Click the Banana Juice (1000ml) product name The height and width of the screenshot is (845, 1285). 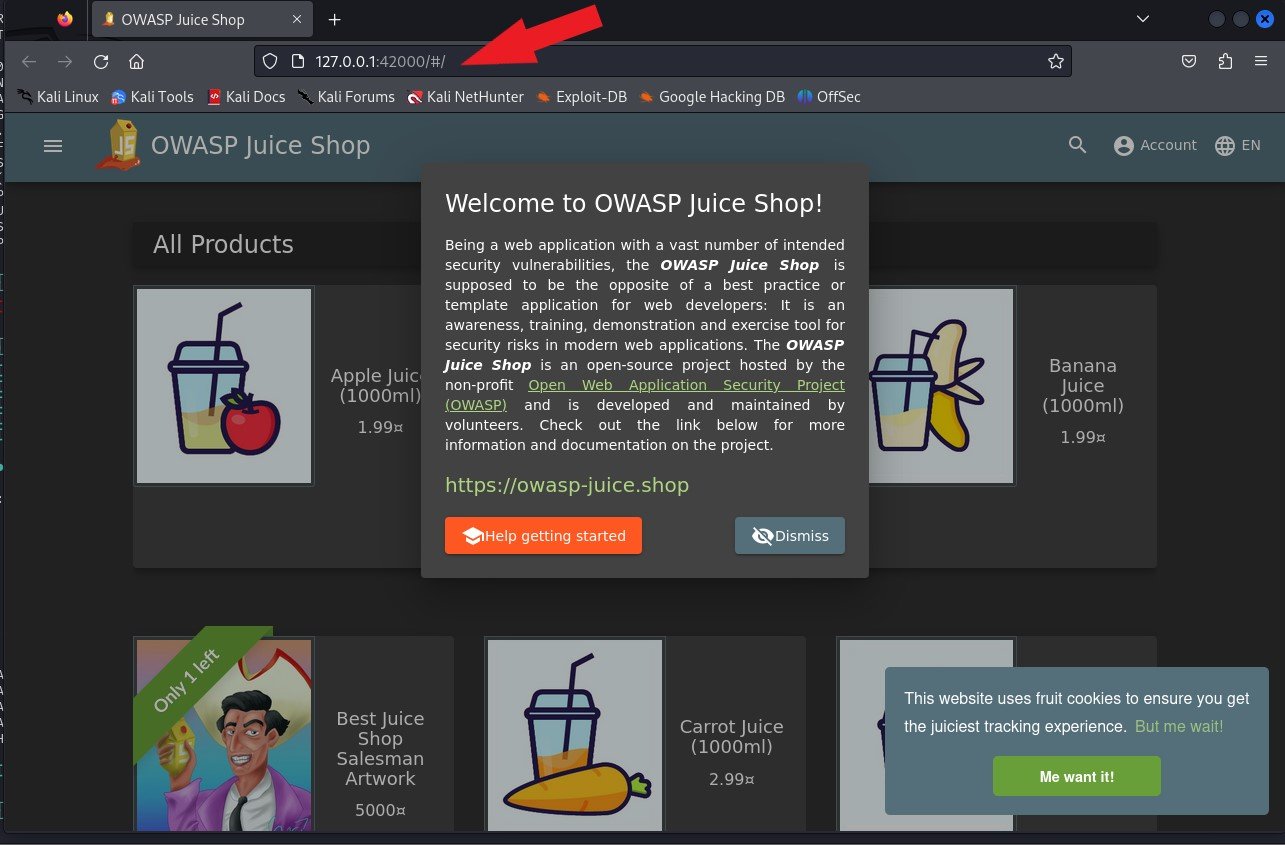click(x=1083, y=386)
